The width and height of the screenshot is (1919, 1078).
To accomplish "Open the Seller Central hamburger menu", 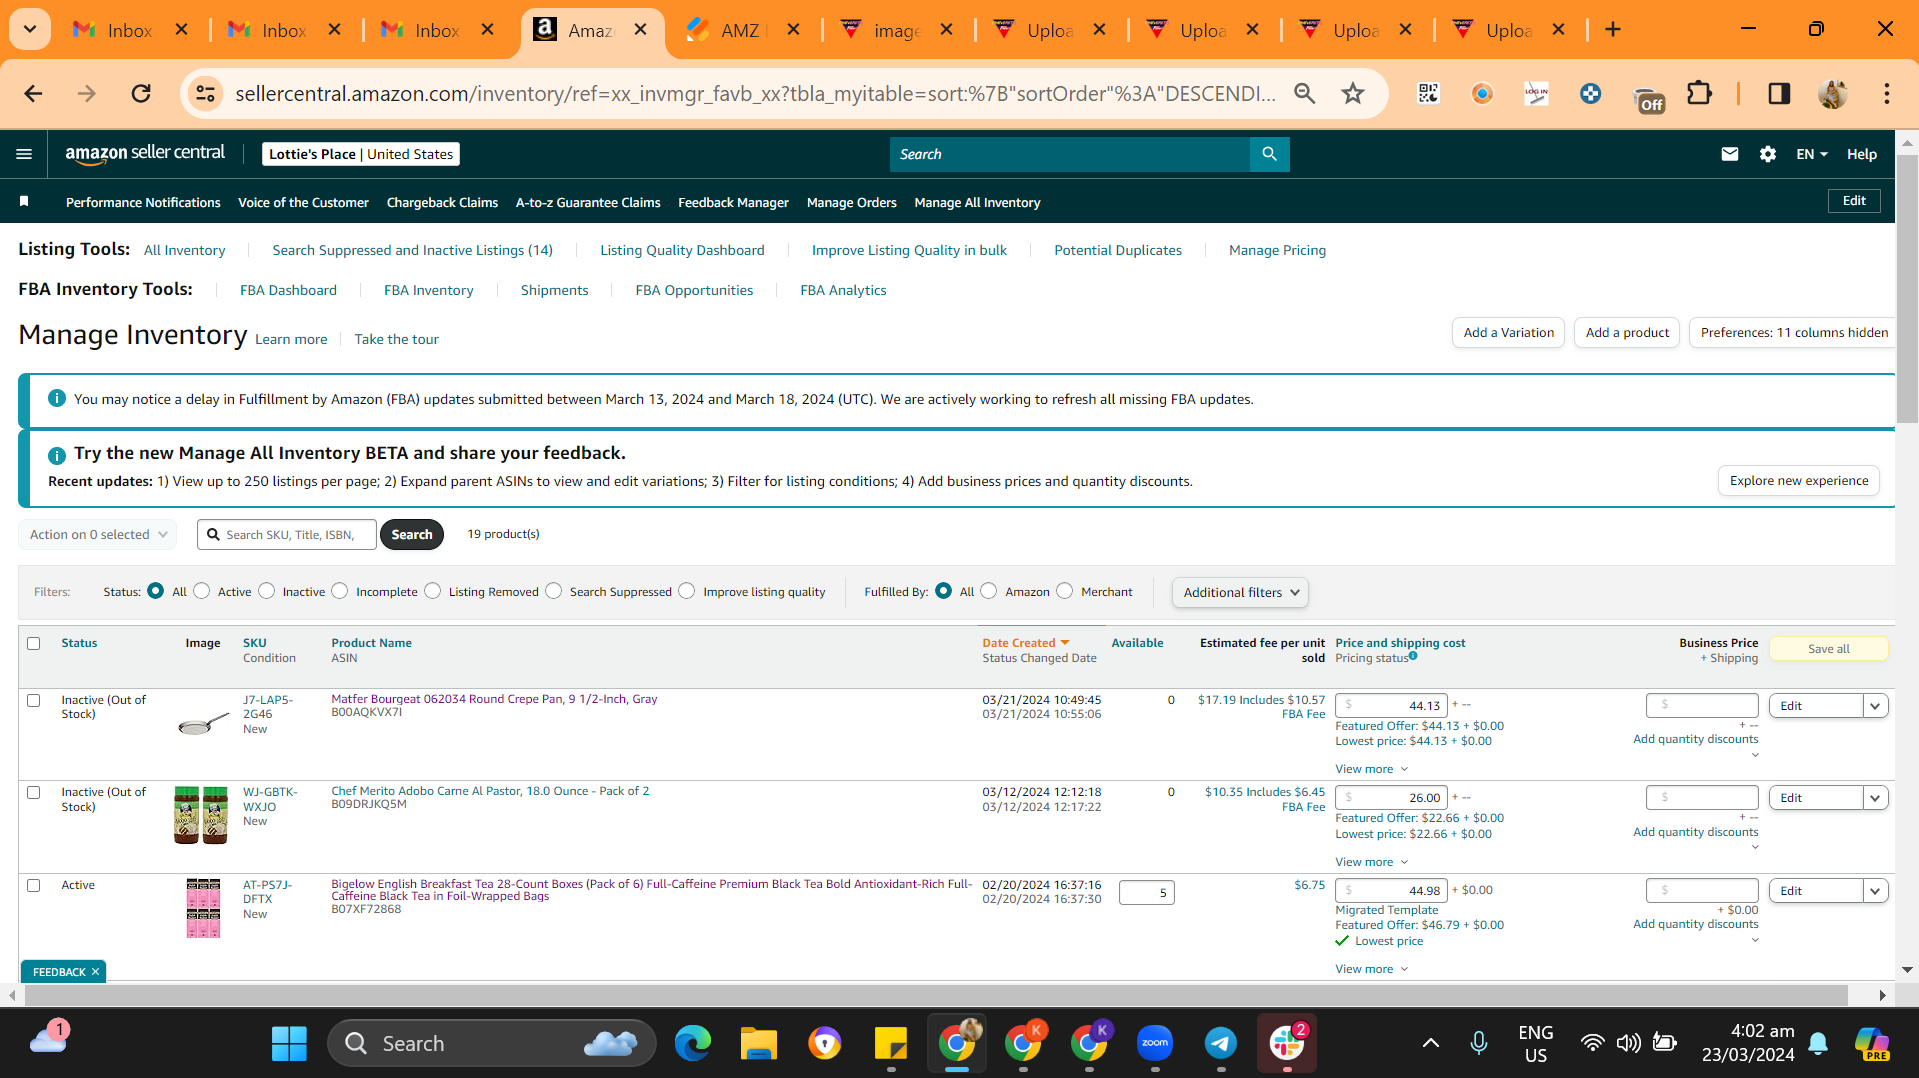I will click(24, 154).
